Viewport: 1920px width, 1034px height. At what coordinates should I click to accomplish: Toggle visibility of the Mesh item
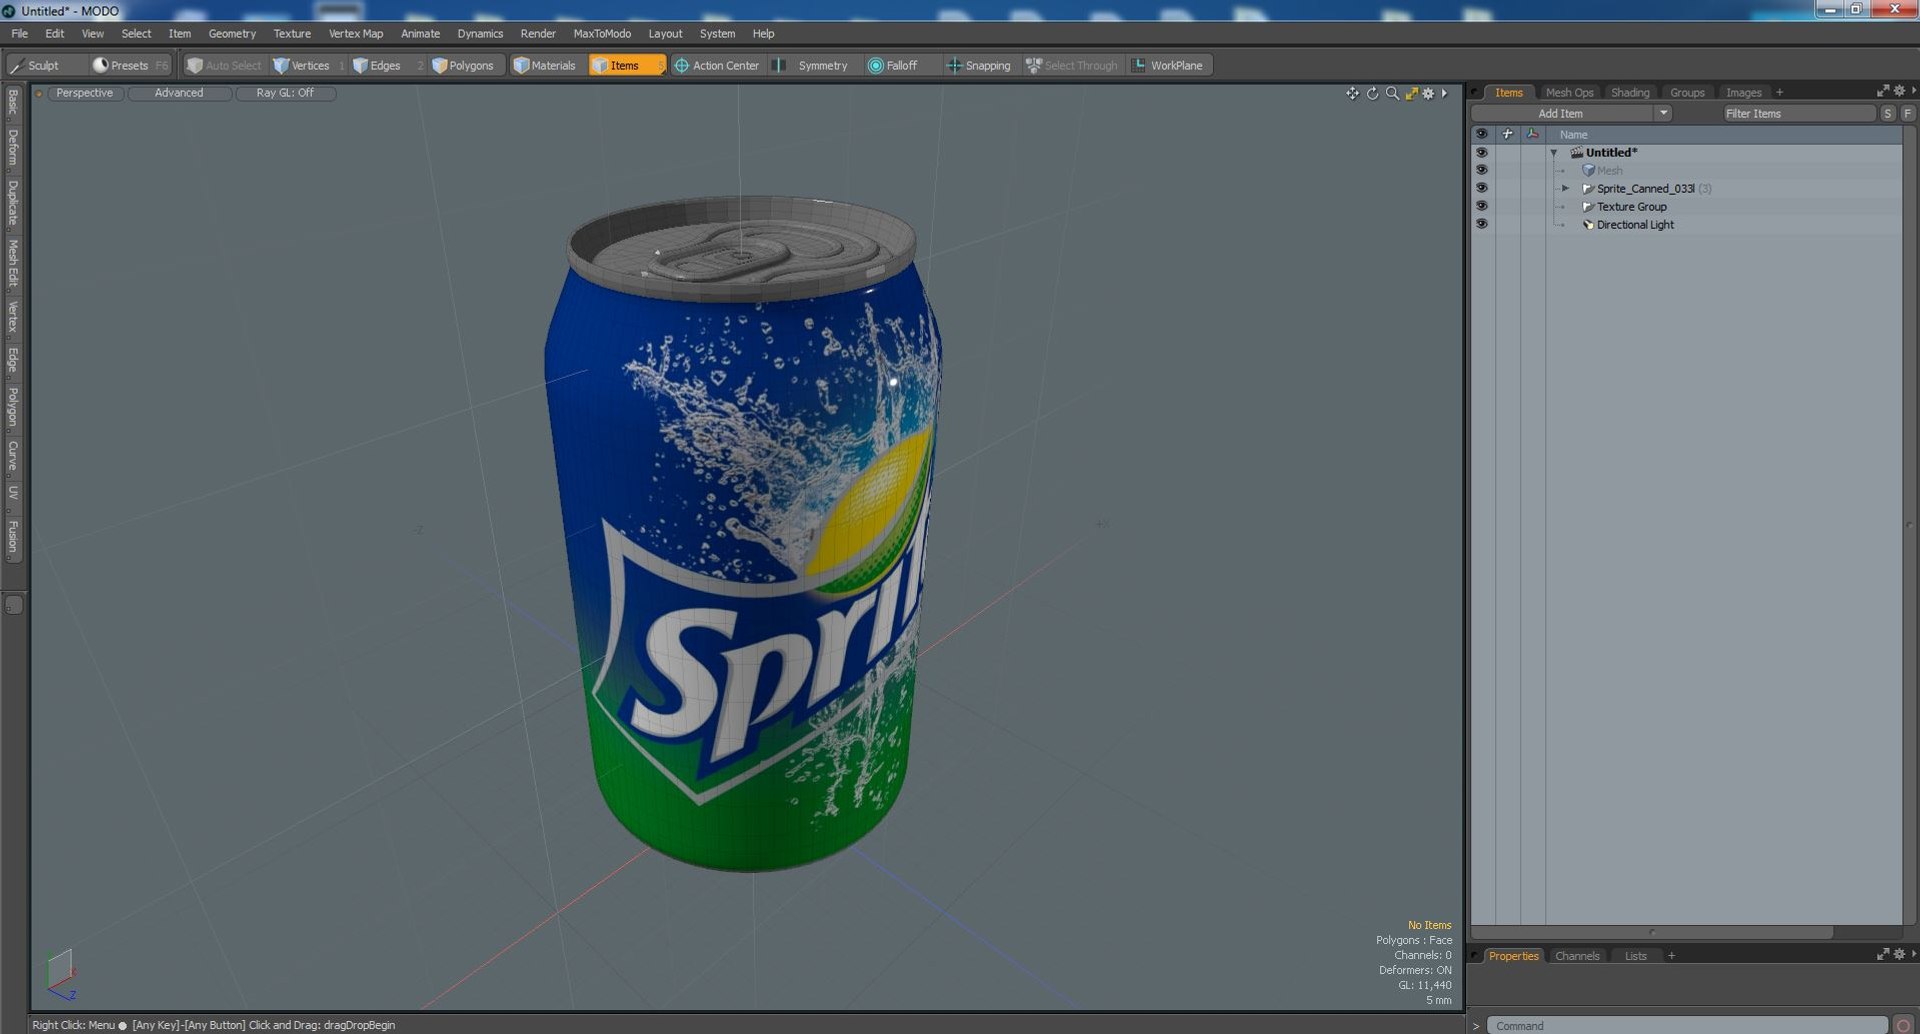coord(1482,170)
